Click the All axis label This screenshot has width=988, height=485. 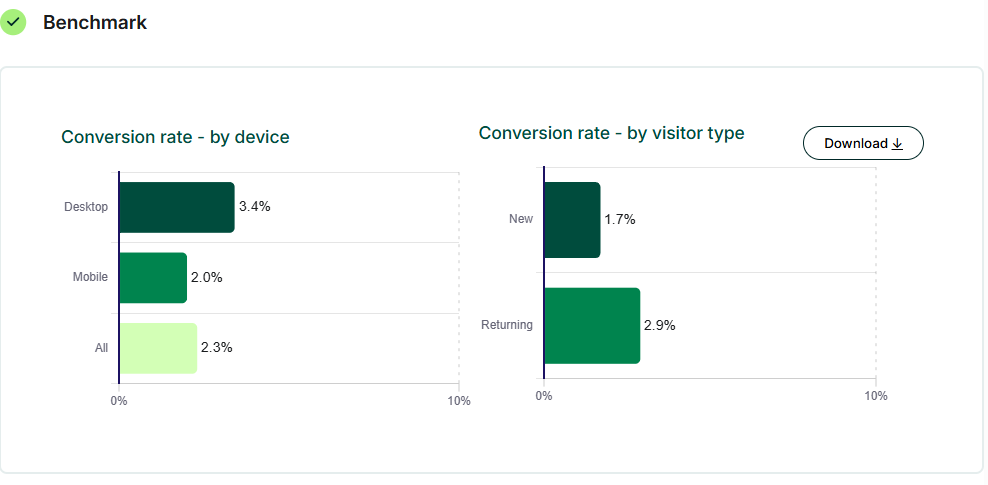101,348
